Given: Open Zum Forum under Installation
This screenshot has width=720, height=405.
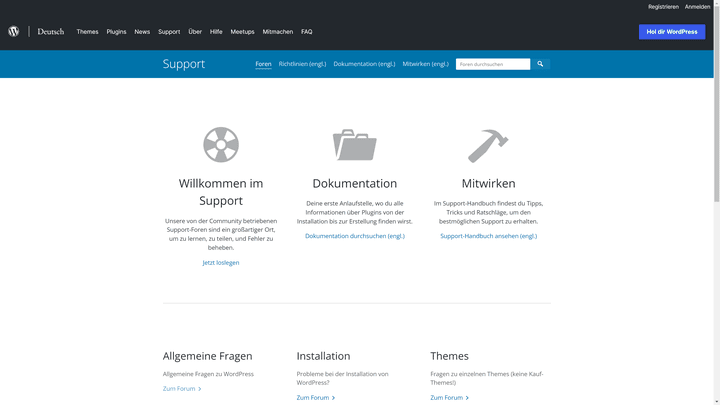Looking at the screenshot, I should pyautogui.click(x=315, y=398).
